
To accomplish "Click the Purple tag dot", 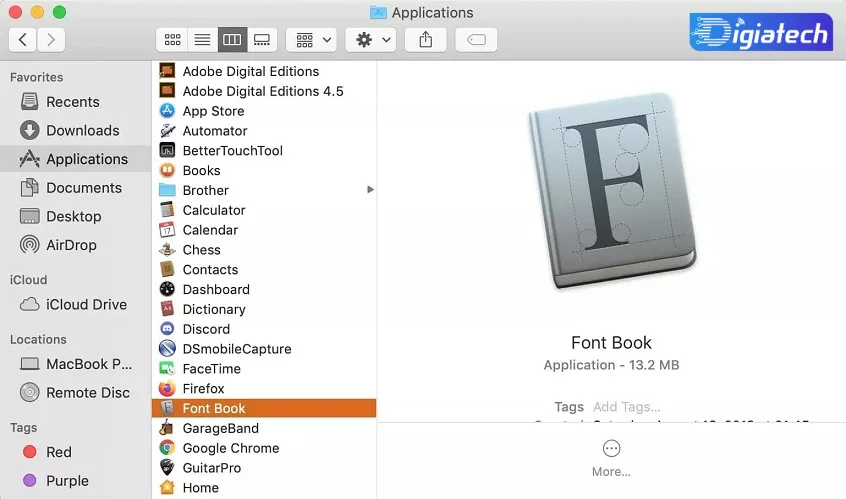I will (30, 481).
